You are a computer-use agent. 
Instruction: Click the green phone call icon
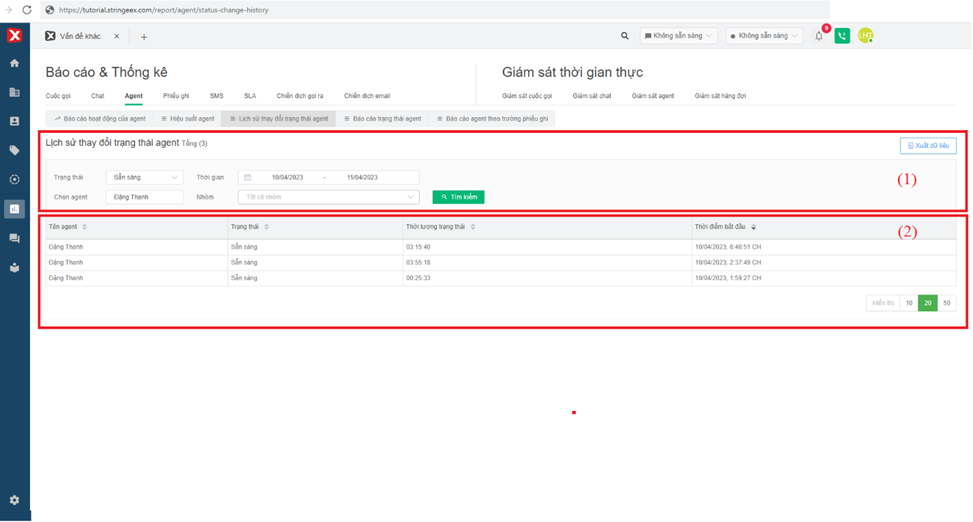tap(842, 36)
